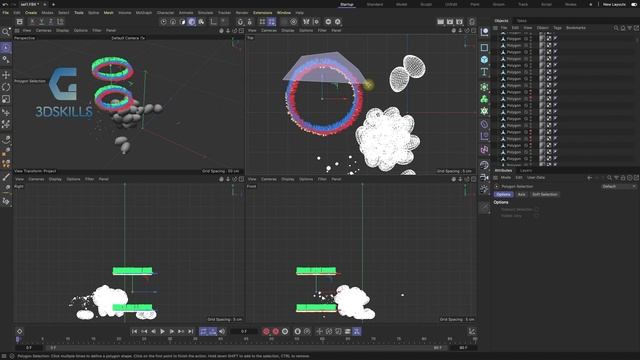Toggle the X axis lock
The height and width of the screenshot is (360, 640).
pos(33,22)
